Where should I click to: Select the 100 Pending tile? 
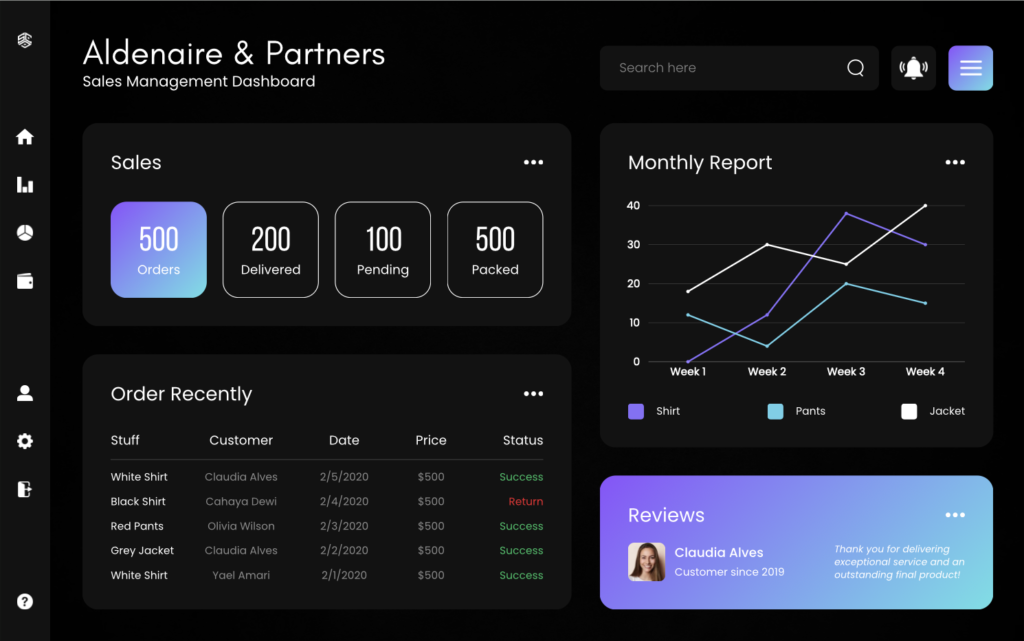pos(383,250)
